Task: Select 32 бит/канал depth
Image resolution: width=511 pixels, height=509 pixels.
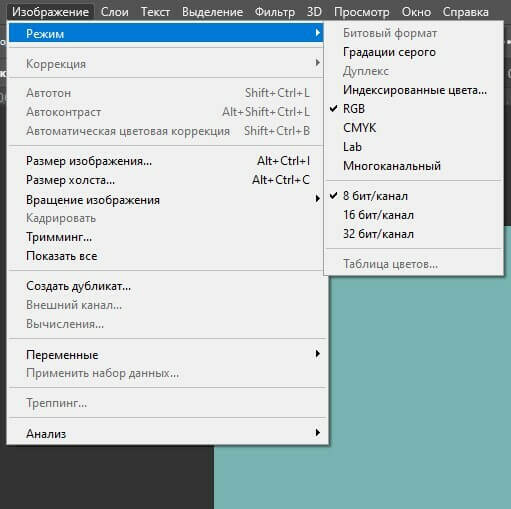Action: 413,234
